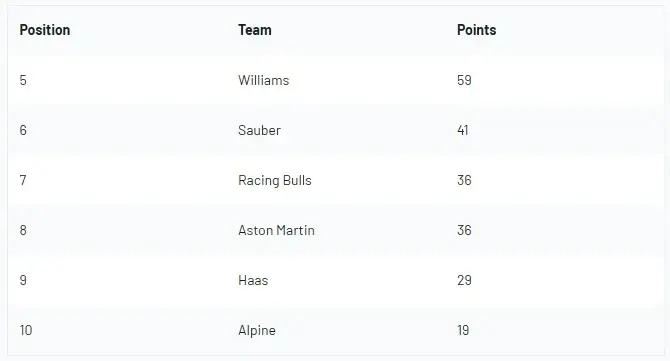Select the Sauber team name

point(259,130)
